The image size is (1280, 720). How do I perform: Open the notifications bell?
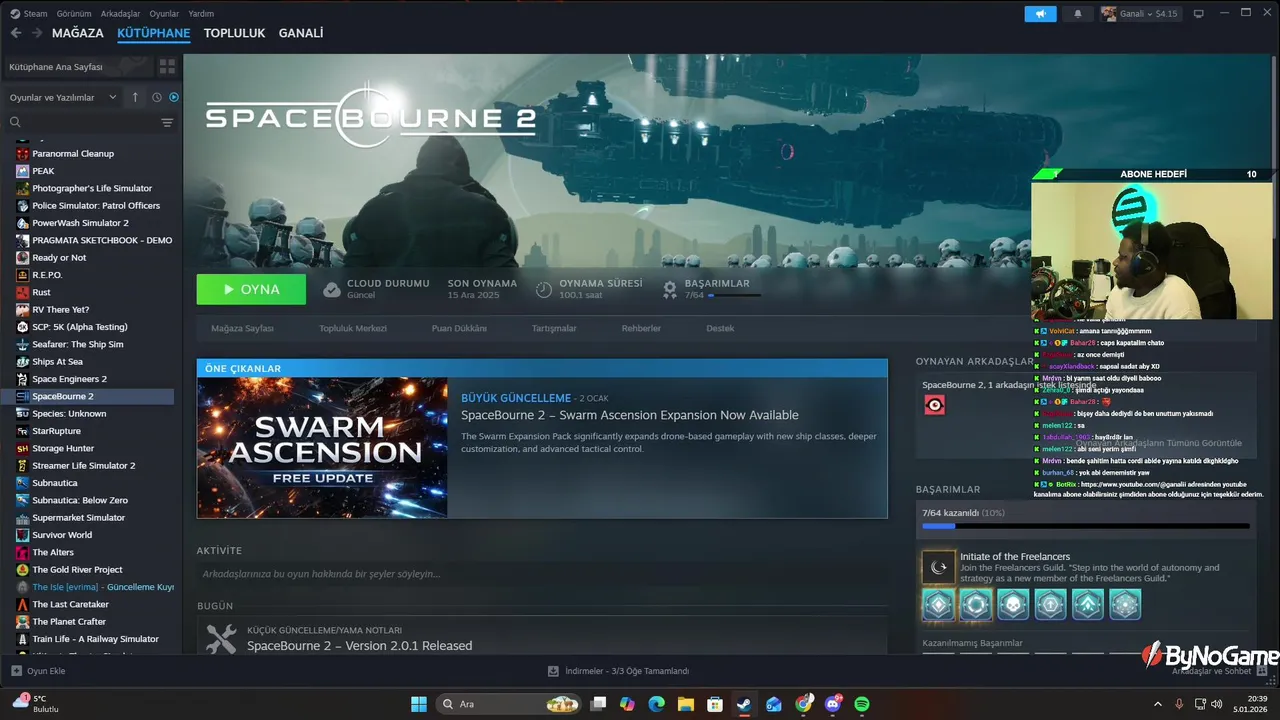[1078, 14]
